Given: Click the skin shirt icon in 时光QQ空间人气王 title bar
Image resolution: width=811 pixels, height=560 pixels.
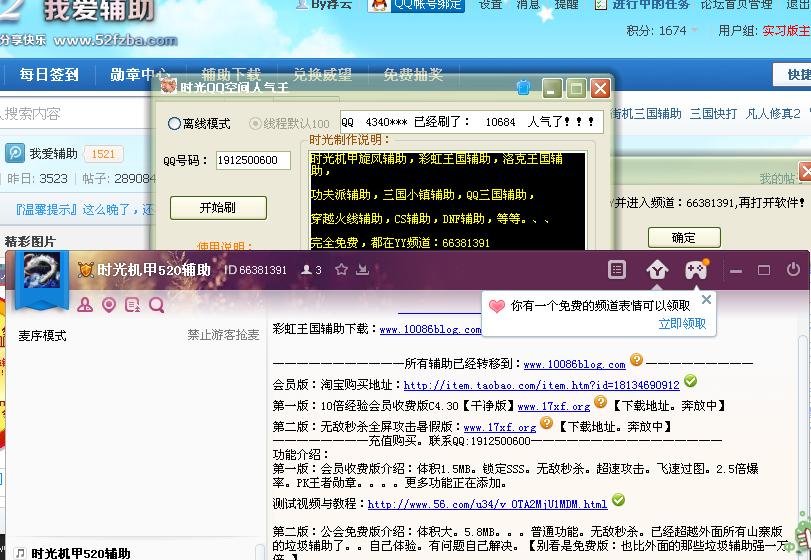Looking at the screenshot, I should pyautogui.click(x=523, y=87).
